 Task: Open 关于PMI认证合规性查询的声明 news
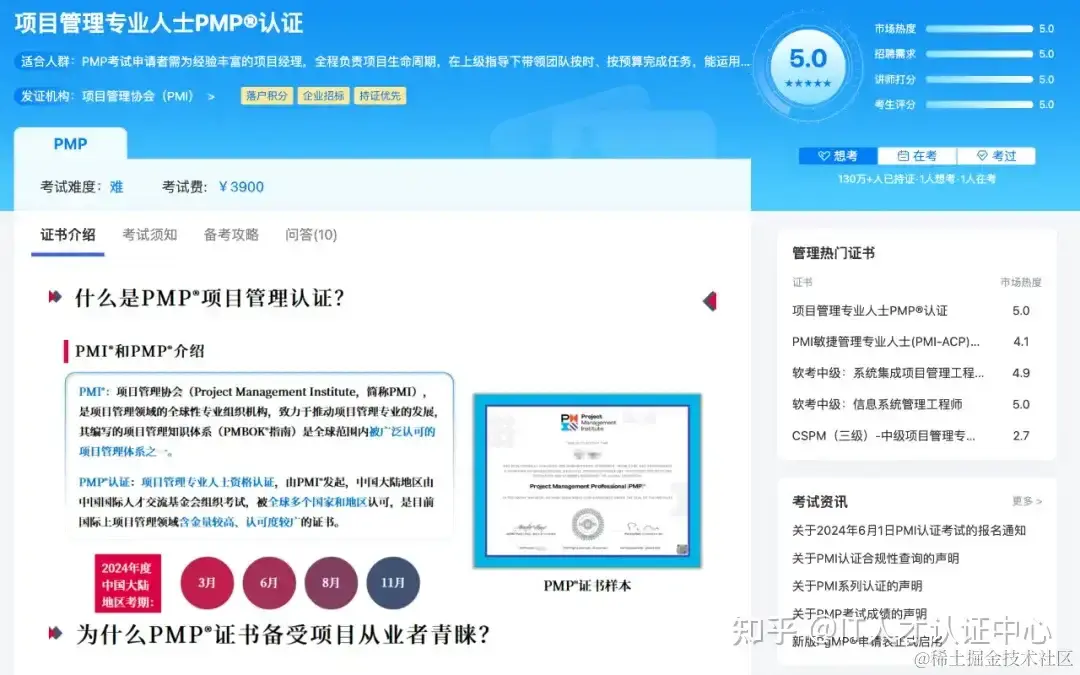coord(875,559)
